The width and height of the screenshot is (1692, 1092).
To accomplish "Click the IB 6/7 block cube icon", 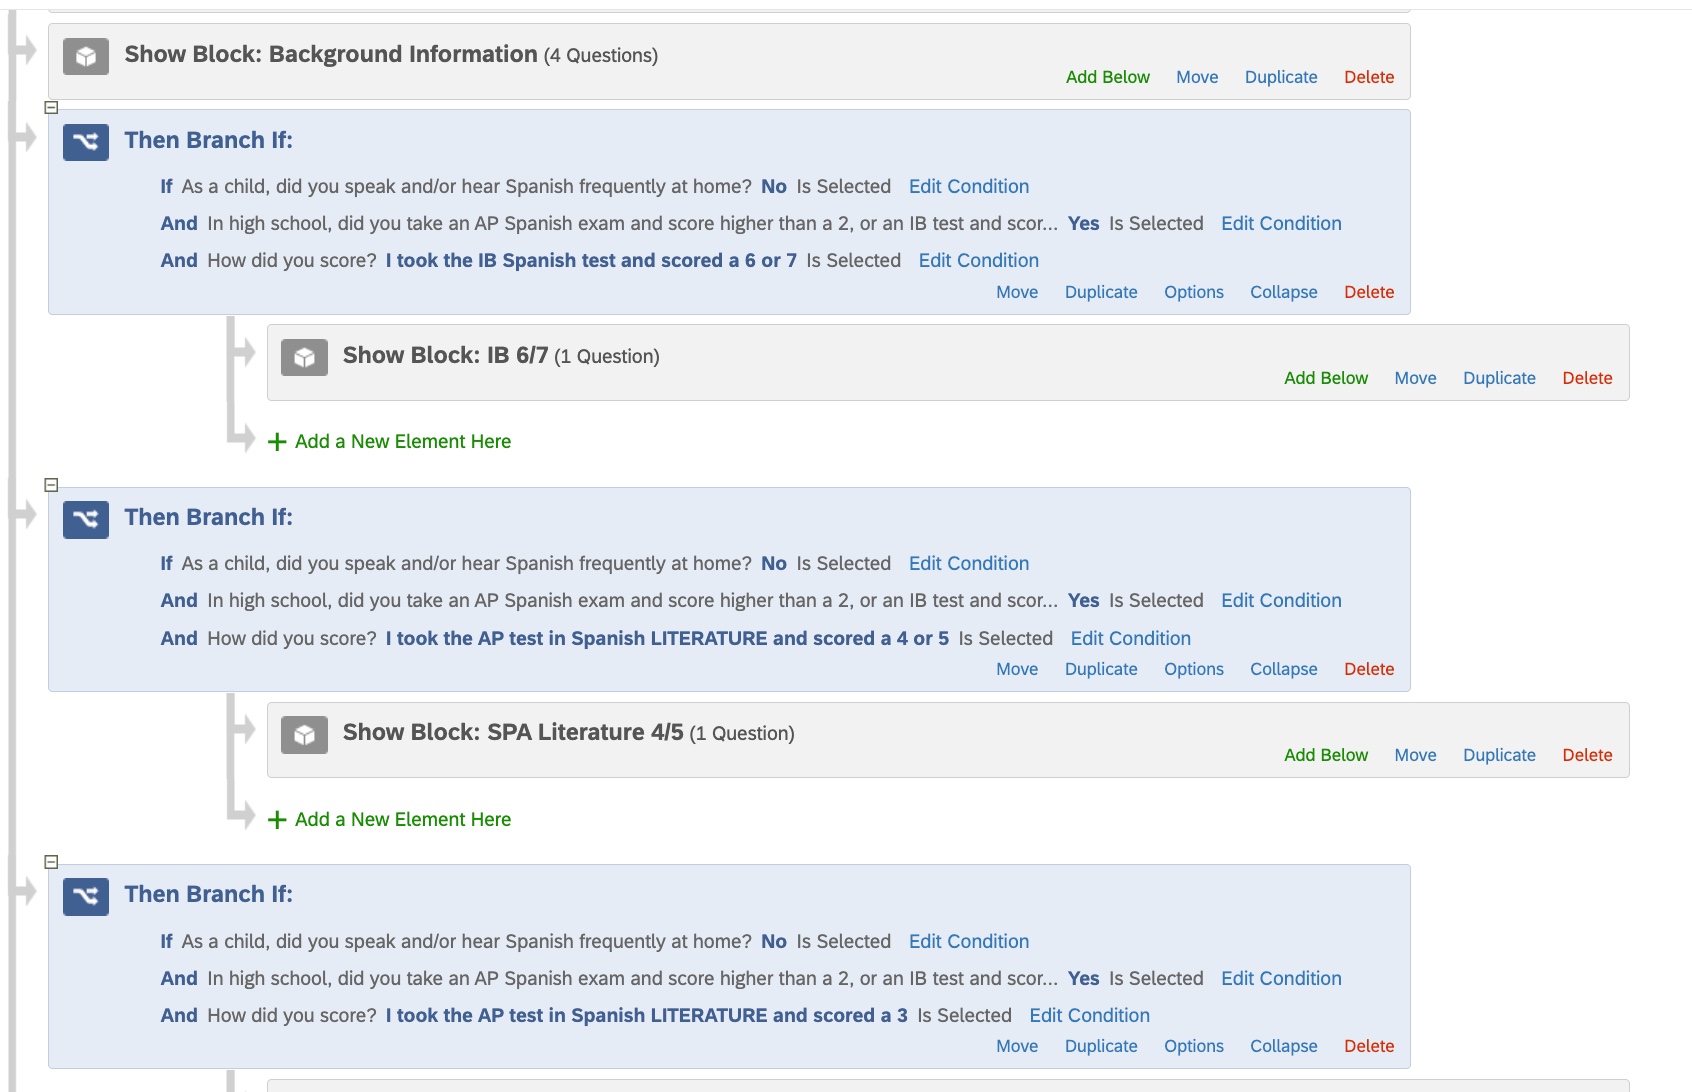I will tap(304, 357).
